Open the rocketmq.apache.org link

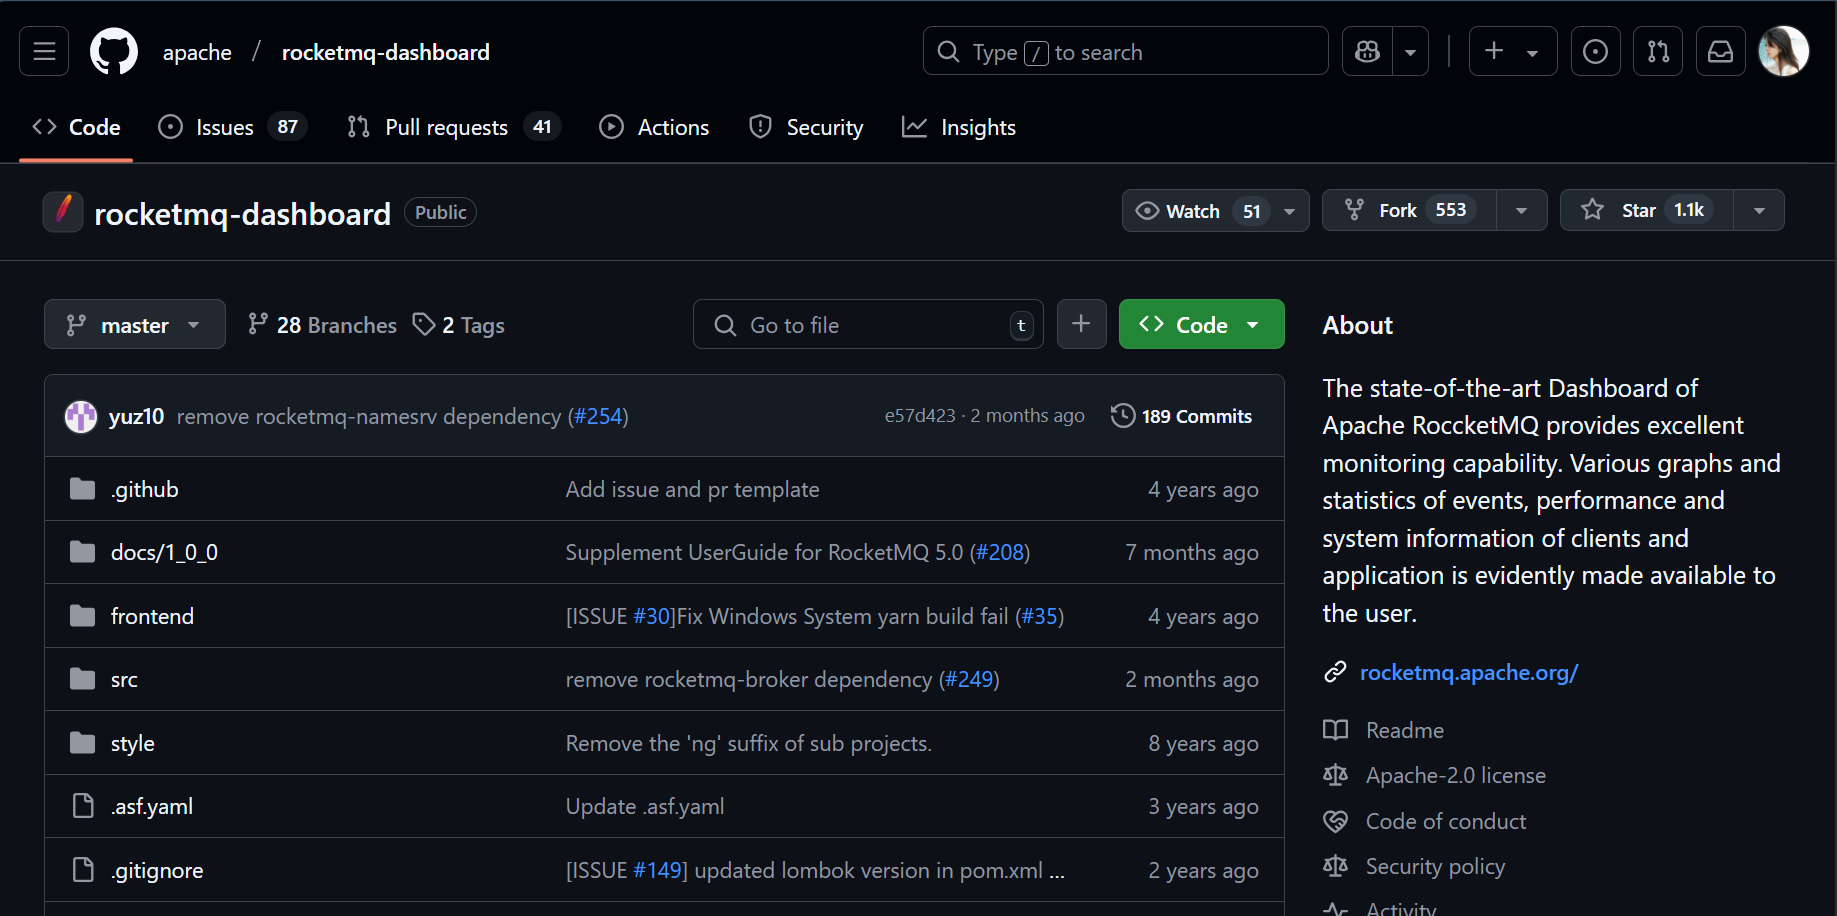tap(1468, 673)
